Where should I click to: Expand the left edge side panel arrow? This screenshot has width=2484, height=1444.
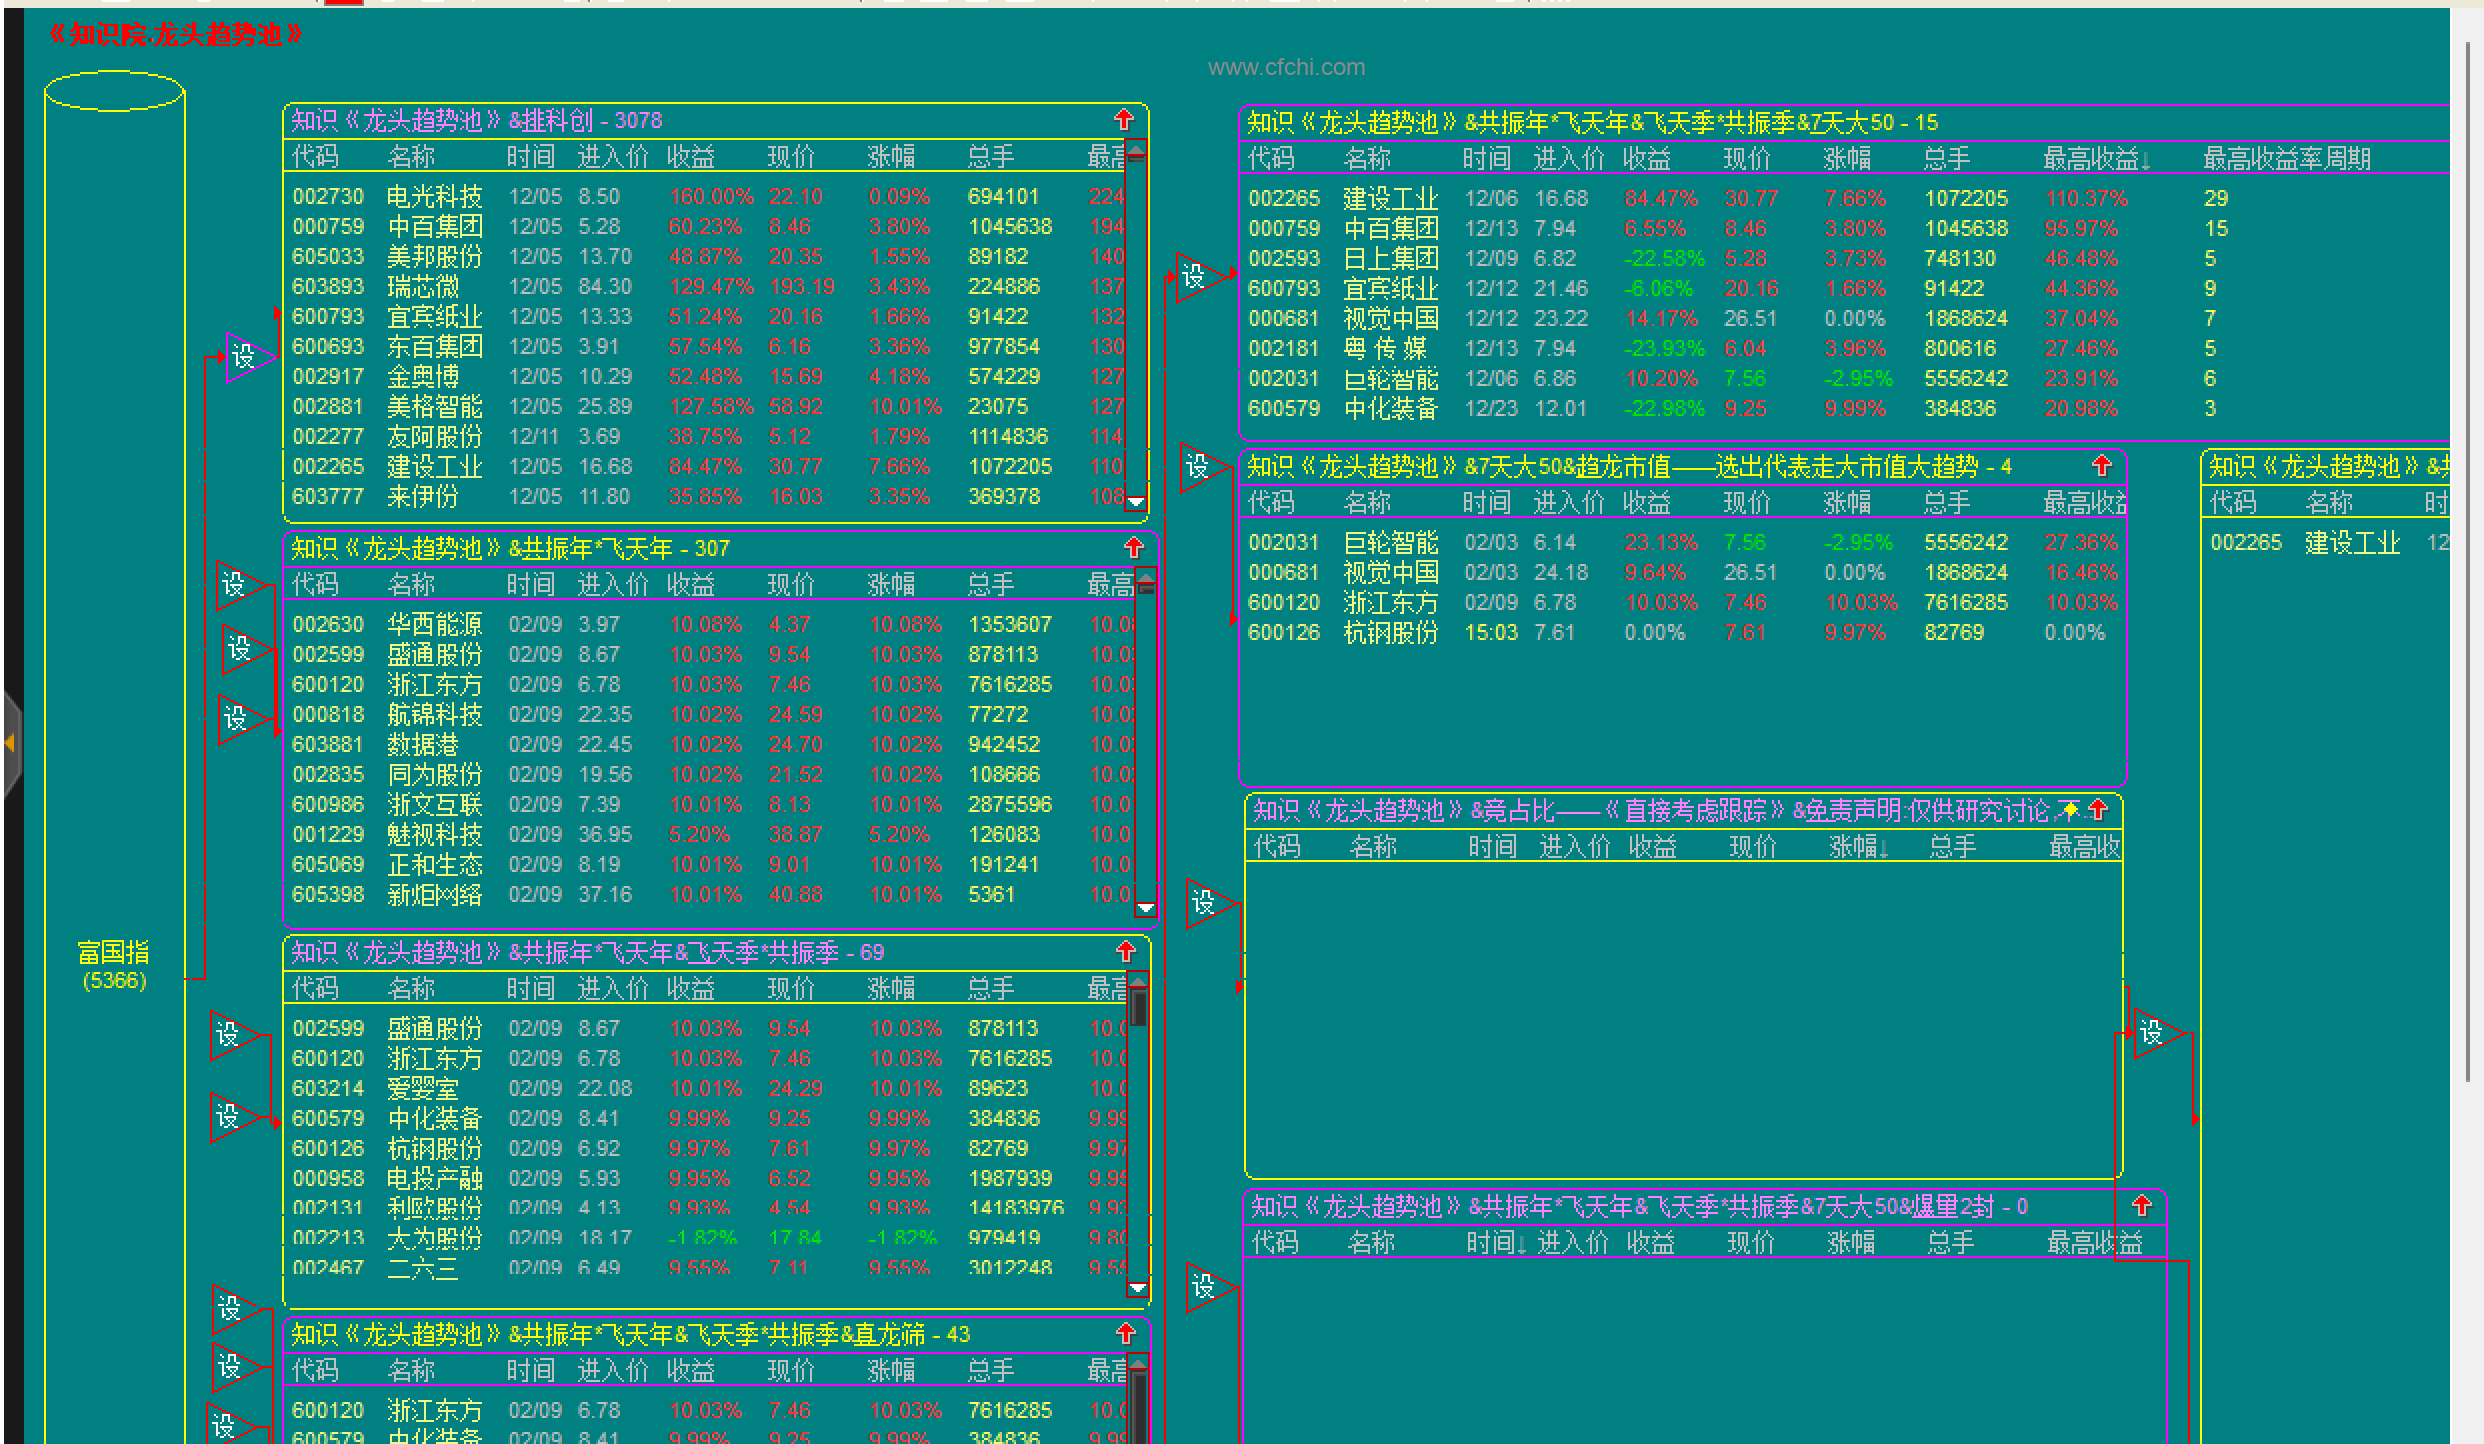tap(9, 742)
